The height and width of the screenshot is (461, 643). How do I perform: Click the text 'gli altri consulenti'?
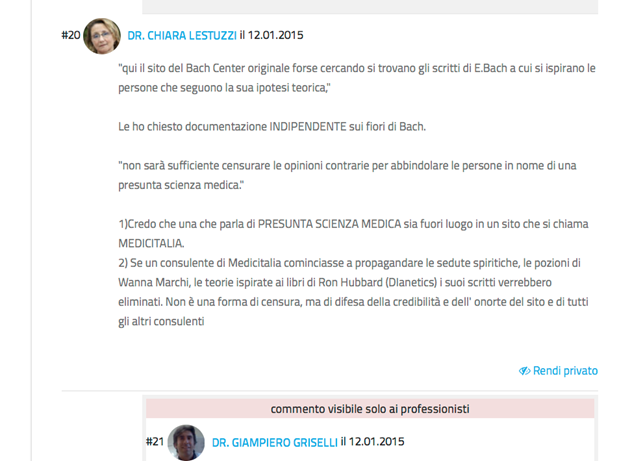[x=161, y=322]
